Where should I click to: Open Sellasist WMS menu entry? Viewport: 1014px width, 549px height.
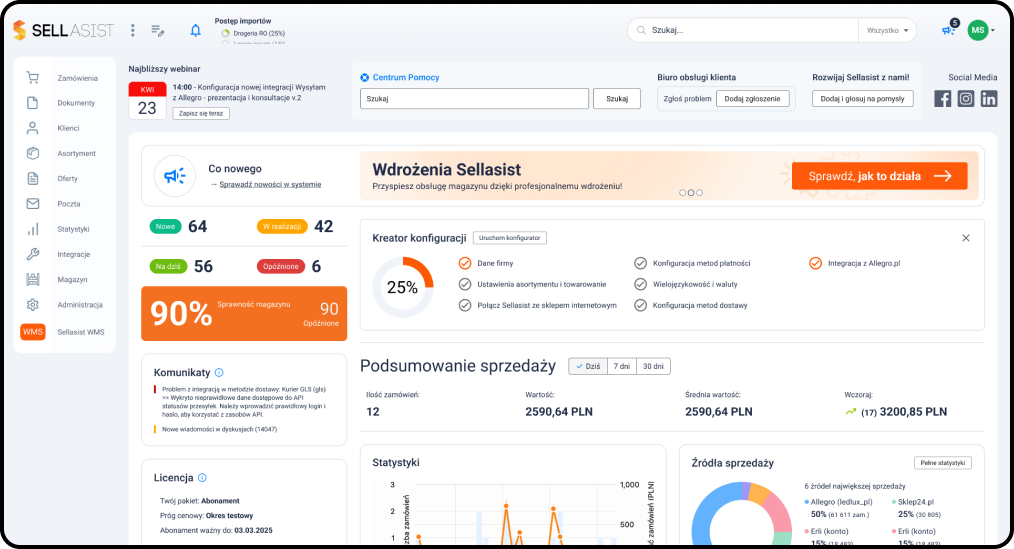coord(81,332)
